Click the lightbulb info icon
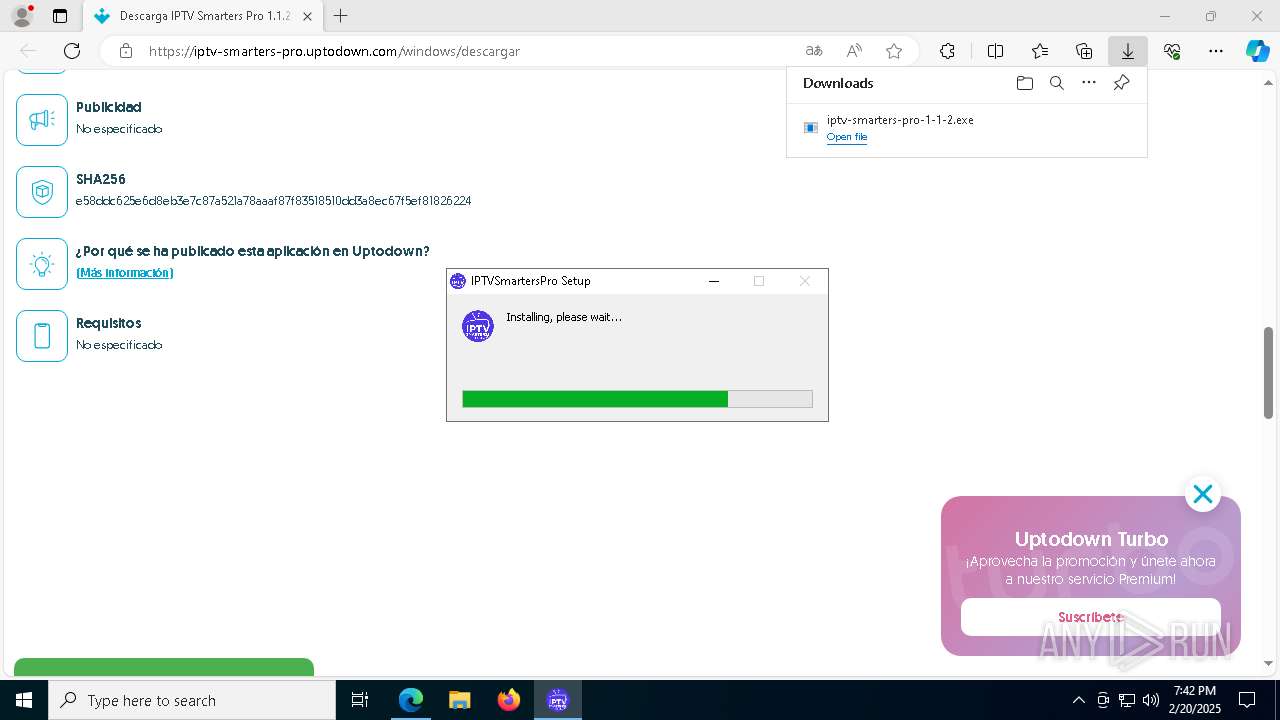The height and width of the screenshot is (720, 1280). 42,264
